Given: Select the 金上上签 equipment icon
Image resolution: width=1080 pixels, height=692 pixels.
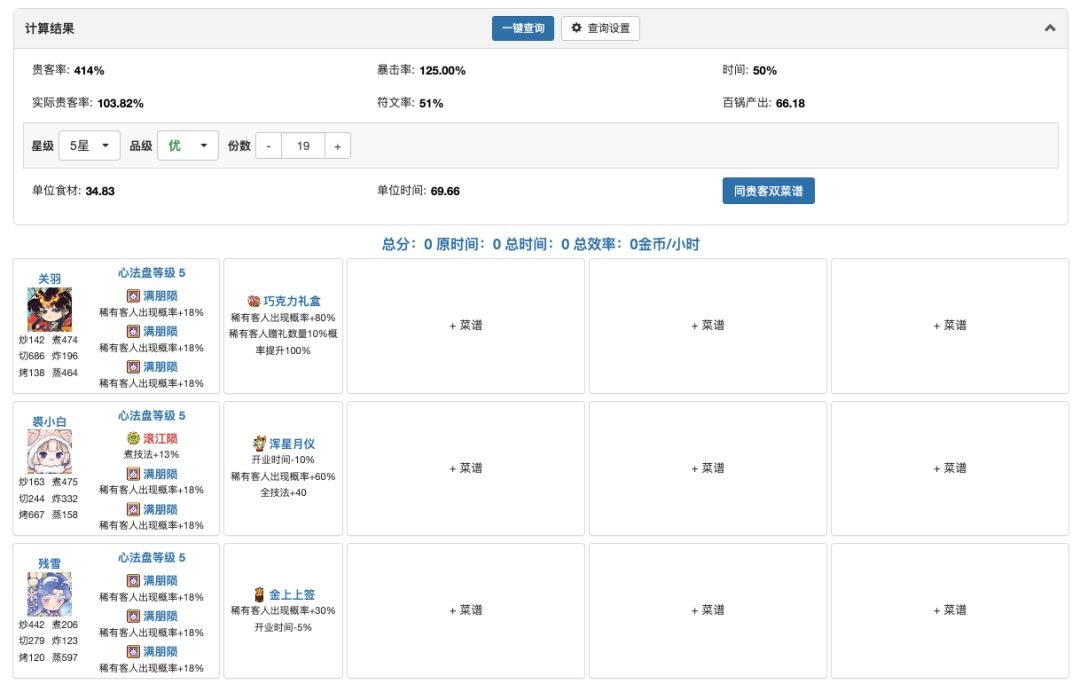Looking at the screenshot, I should (x=260, y=594).
